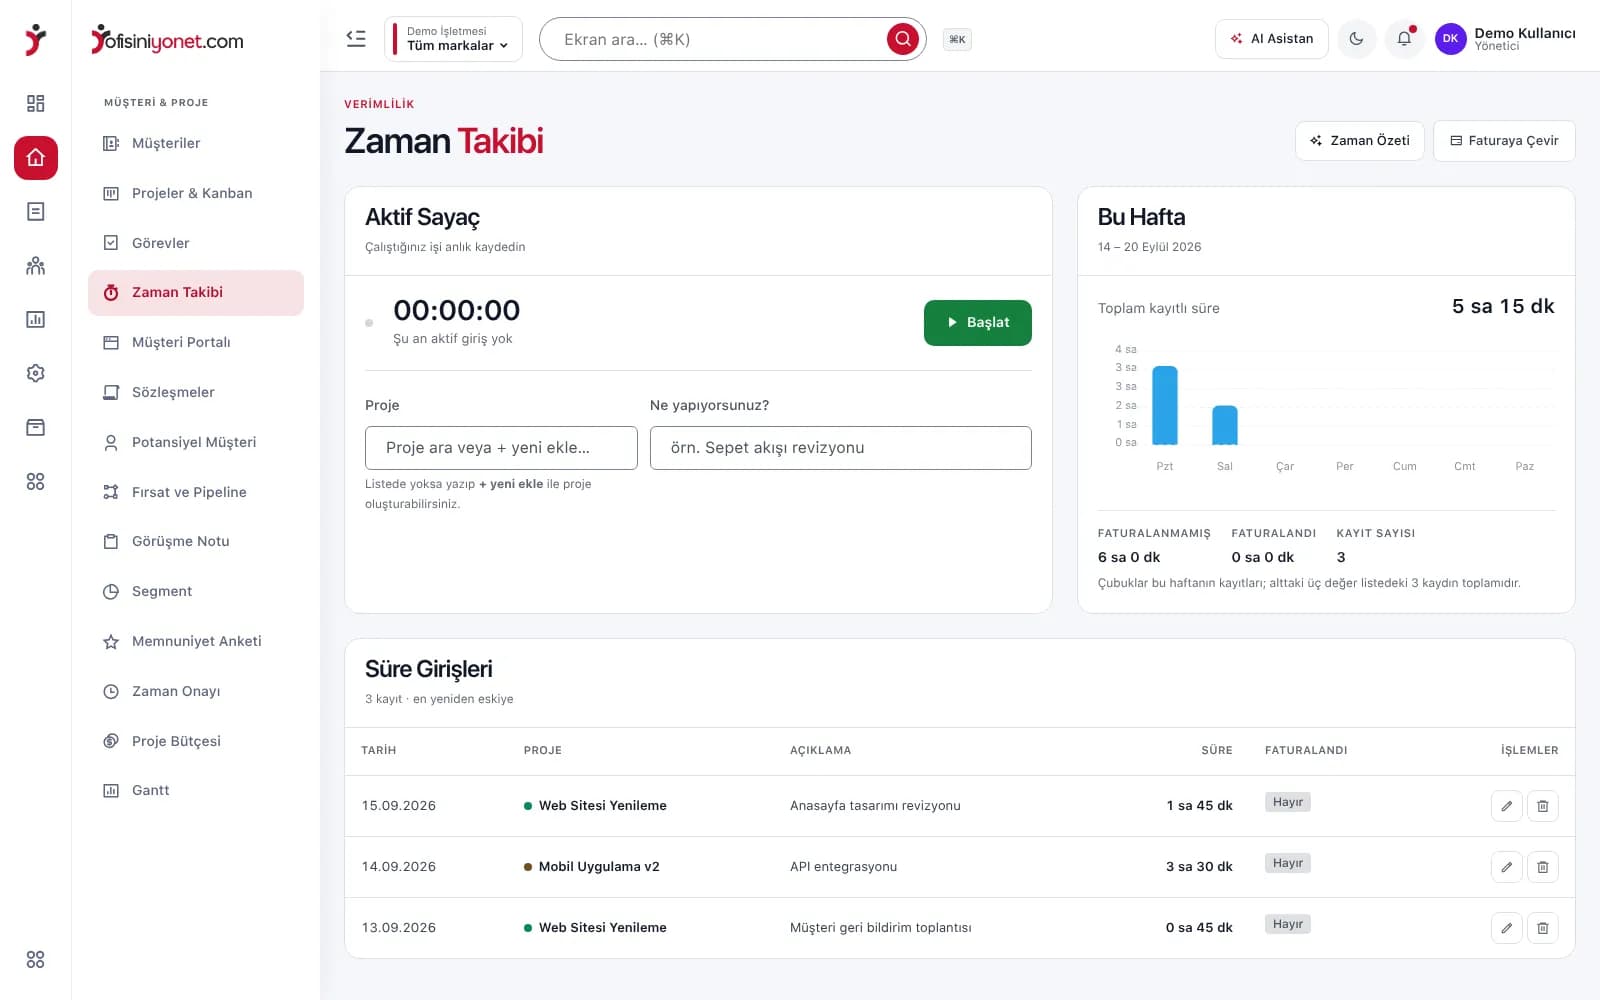Delete the Anasayfa tasarımı revizyonu entry
This screenshot has width=1600, height=1000.
pyautogui.click(x=1542, y=806)
